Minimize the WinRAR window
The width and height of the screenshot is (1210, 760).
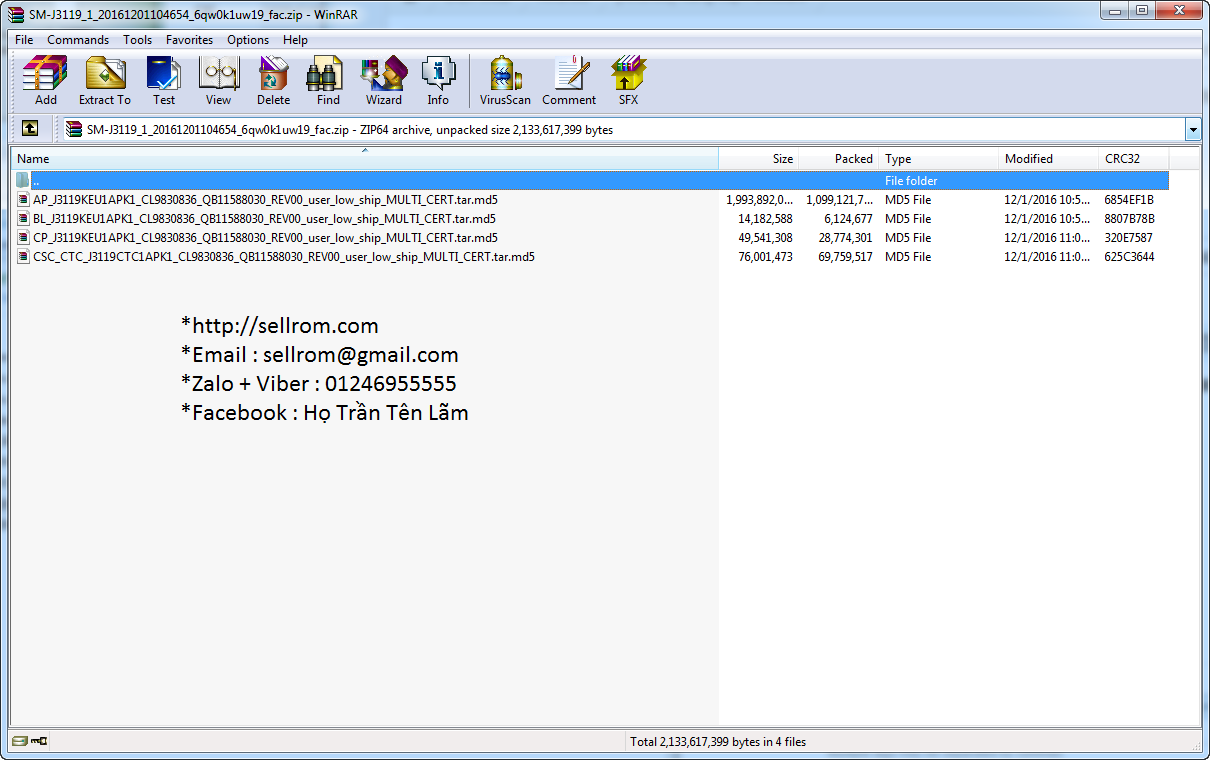(x=1114, y=11)
